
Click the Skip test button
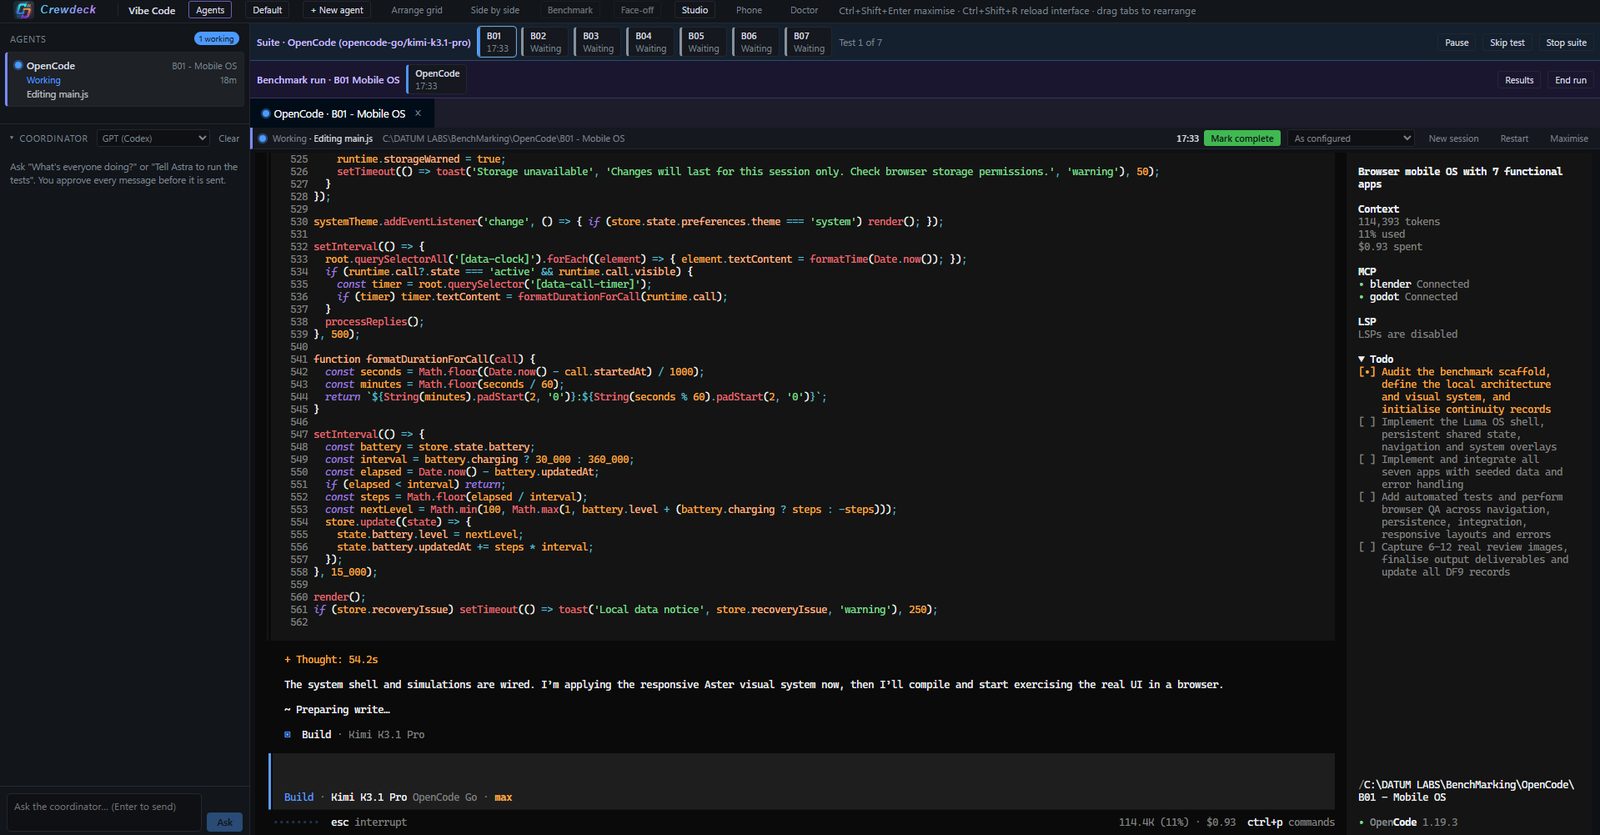[1507, 42]
